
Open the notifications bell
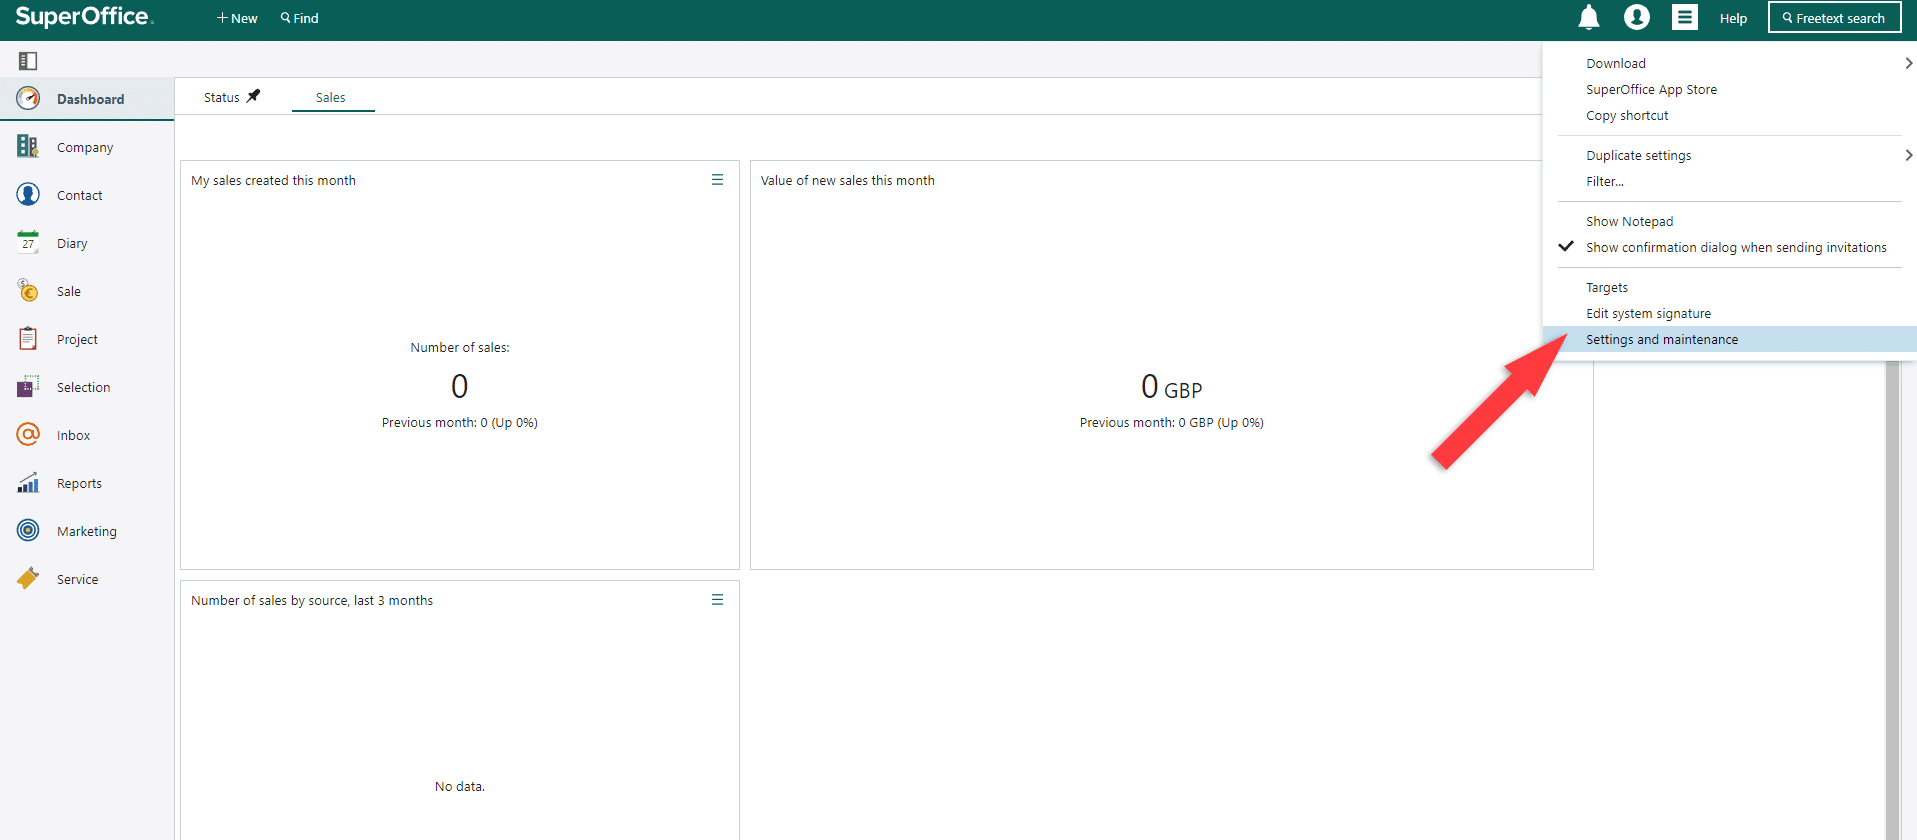(1588, 18)
